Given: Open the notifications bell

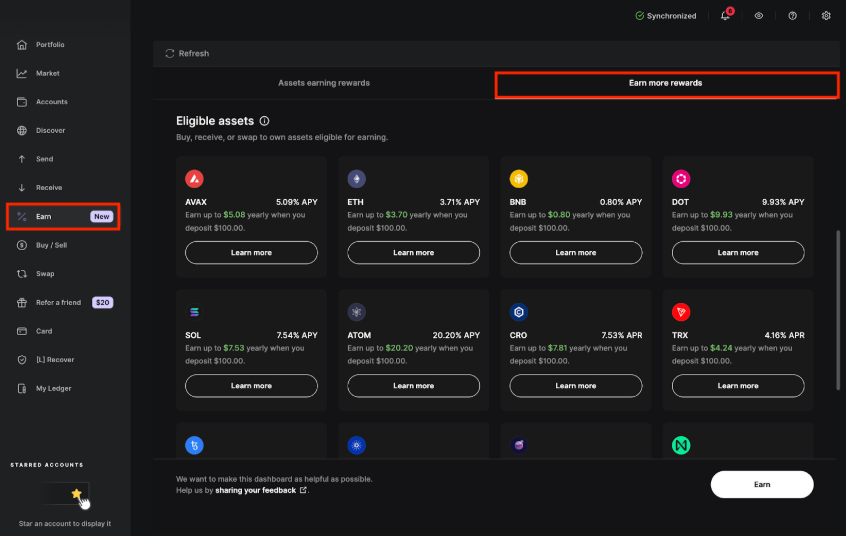Looking at the screenshot, I should pyautogui.click(x=725, y=16).
